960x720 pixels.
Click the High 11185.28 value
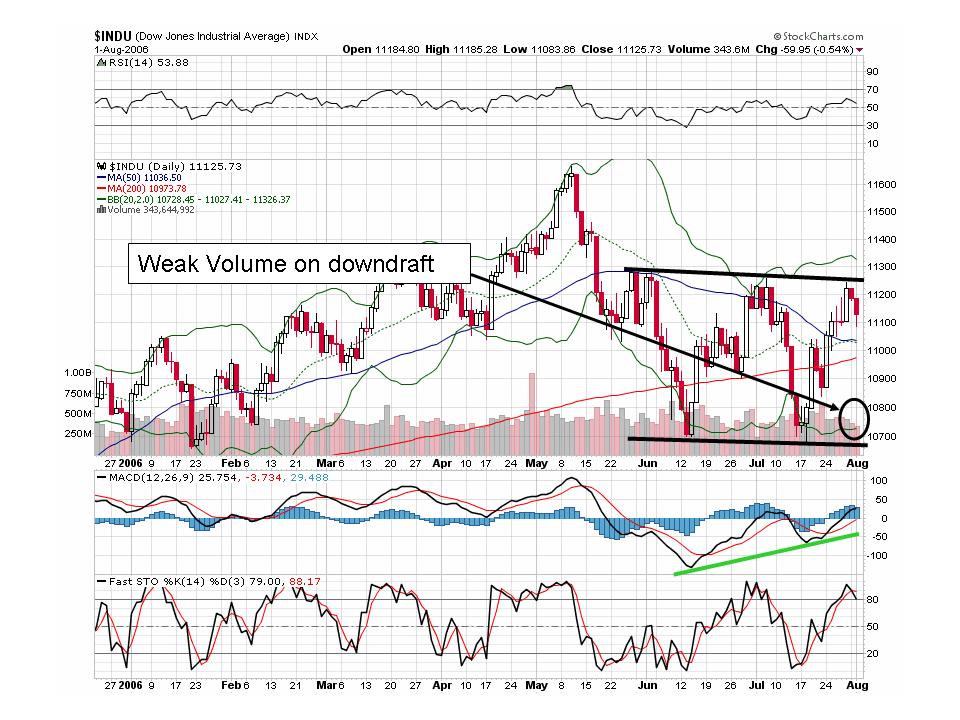click(461, 50)
